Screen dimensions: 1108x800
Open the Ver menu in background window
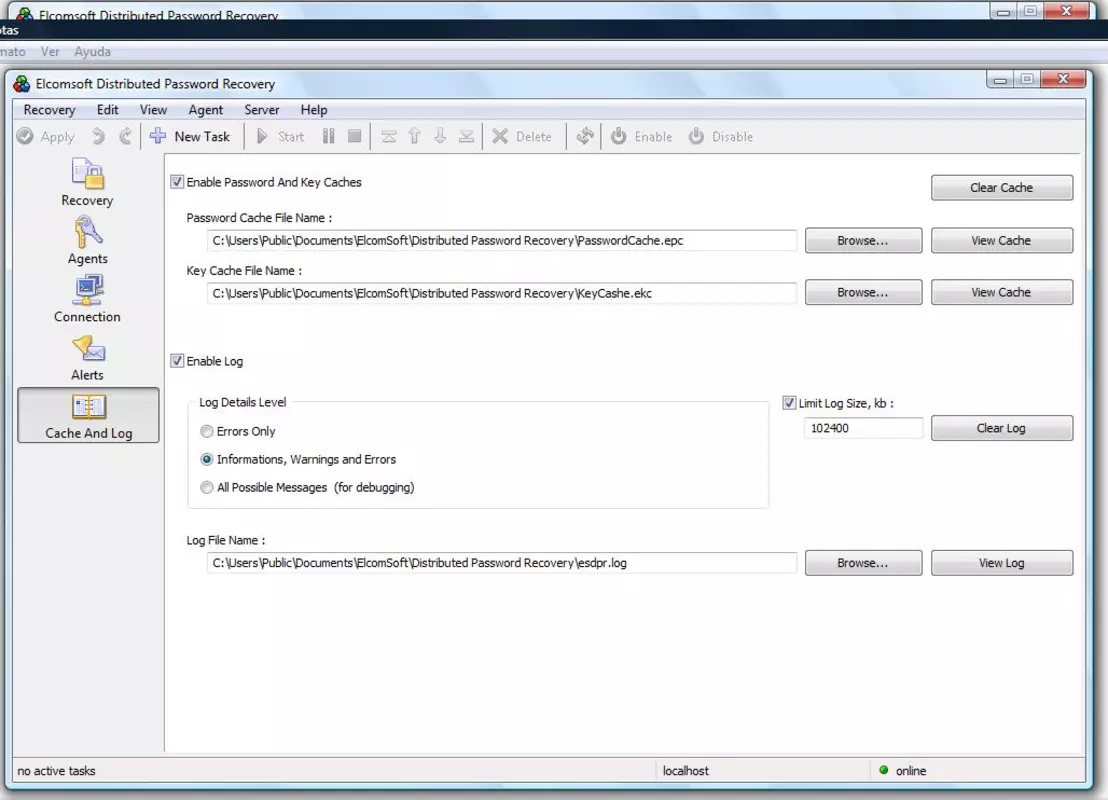pos(50,52)
